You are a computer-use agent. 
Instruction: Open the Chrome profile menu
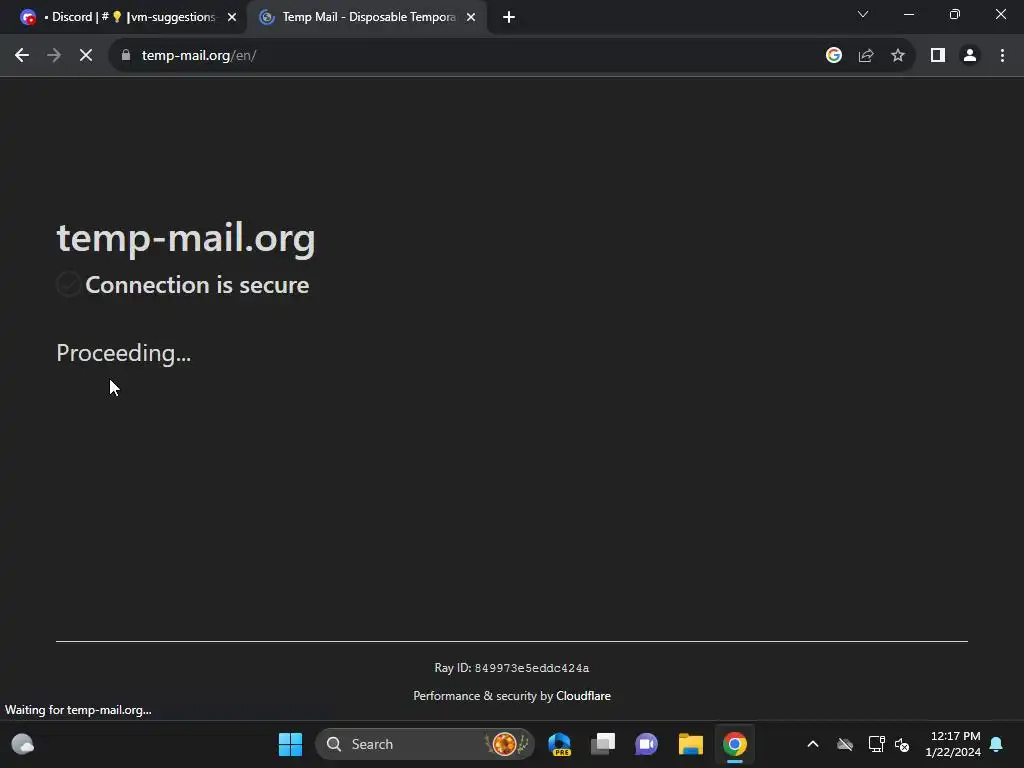point(970,56)
